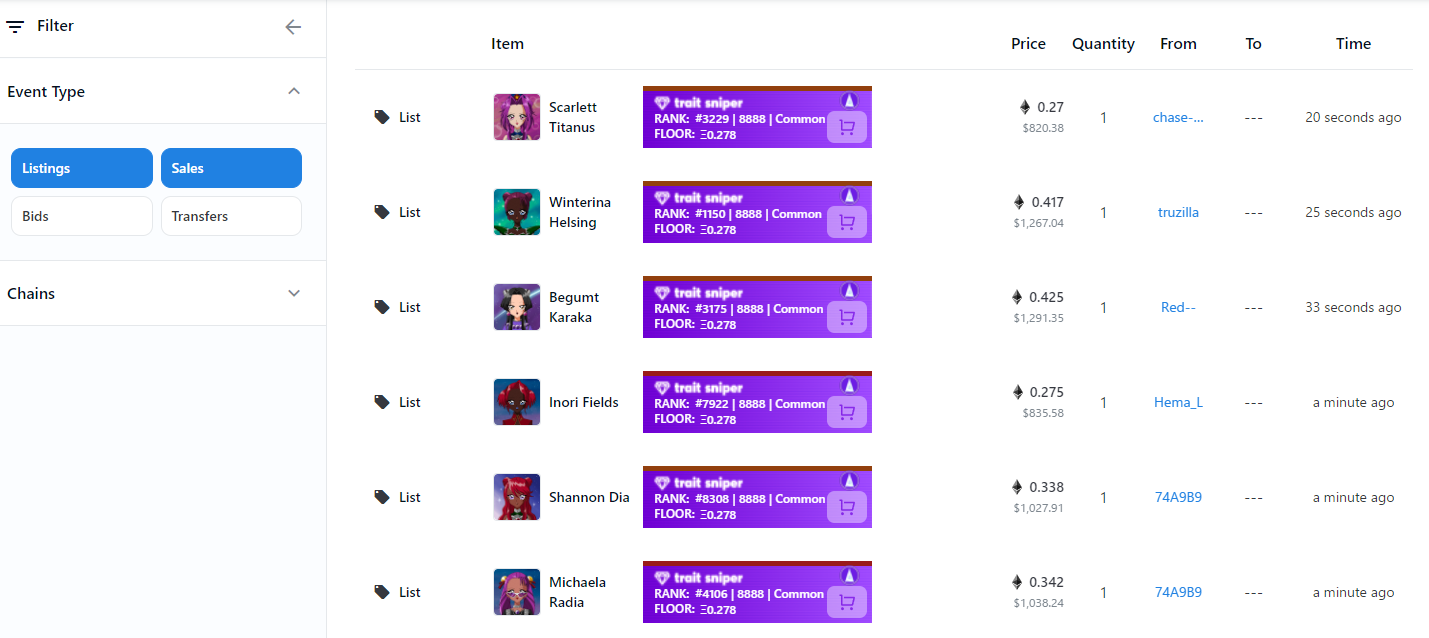Click the Time column header

point(1353,44)
